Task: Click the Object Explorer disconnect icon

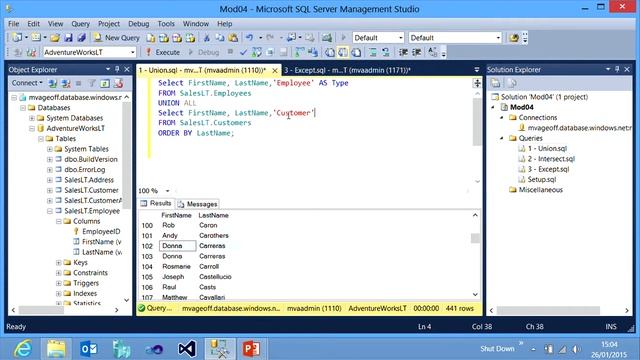Action: [x=66, y=83]
